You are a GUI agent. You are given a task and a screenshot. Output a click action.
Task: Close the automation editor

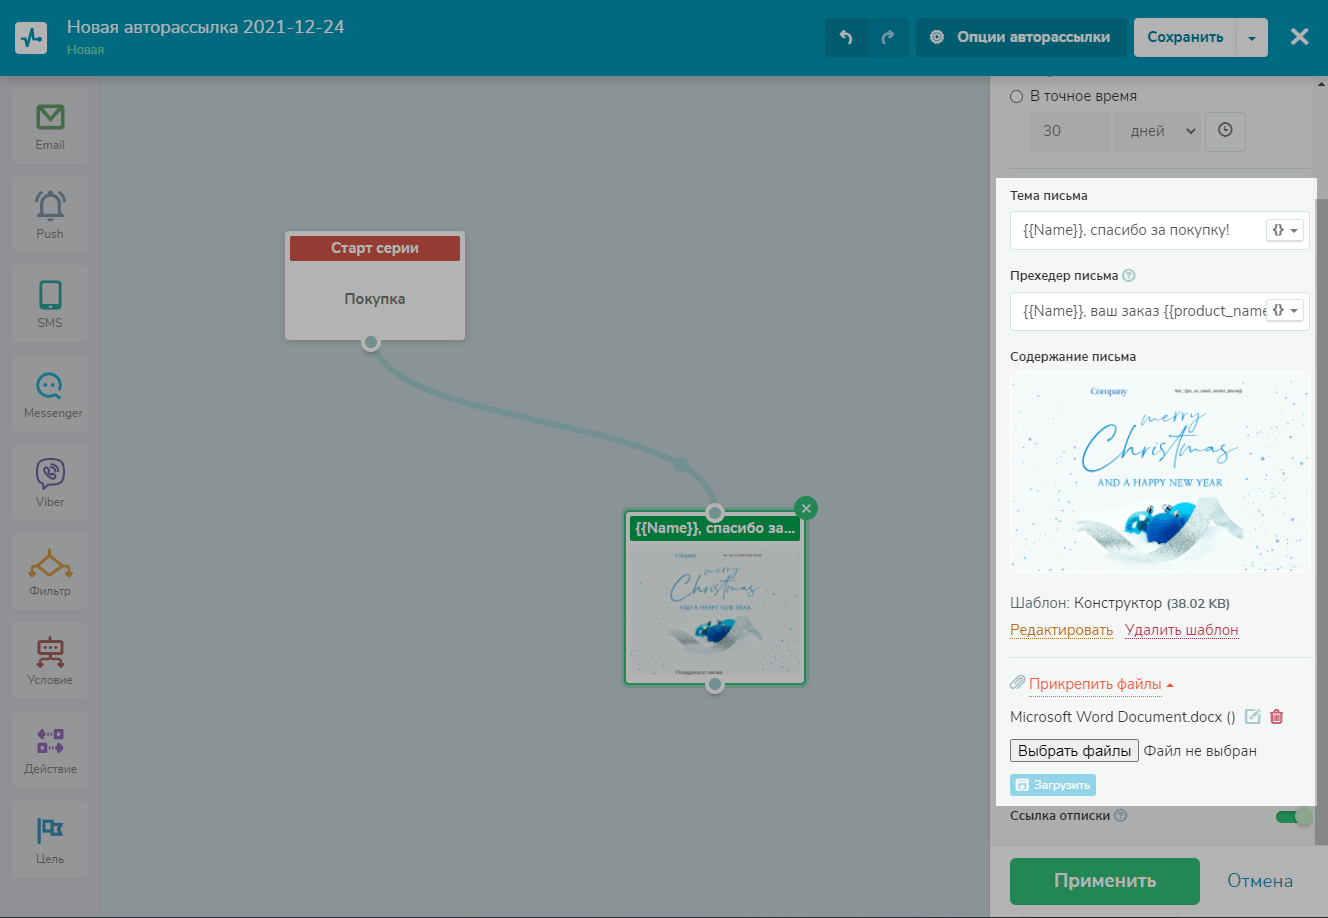point(1299,37)
